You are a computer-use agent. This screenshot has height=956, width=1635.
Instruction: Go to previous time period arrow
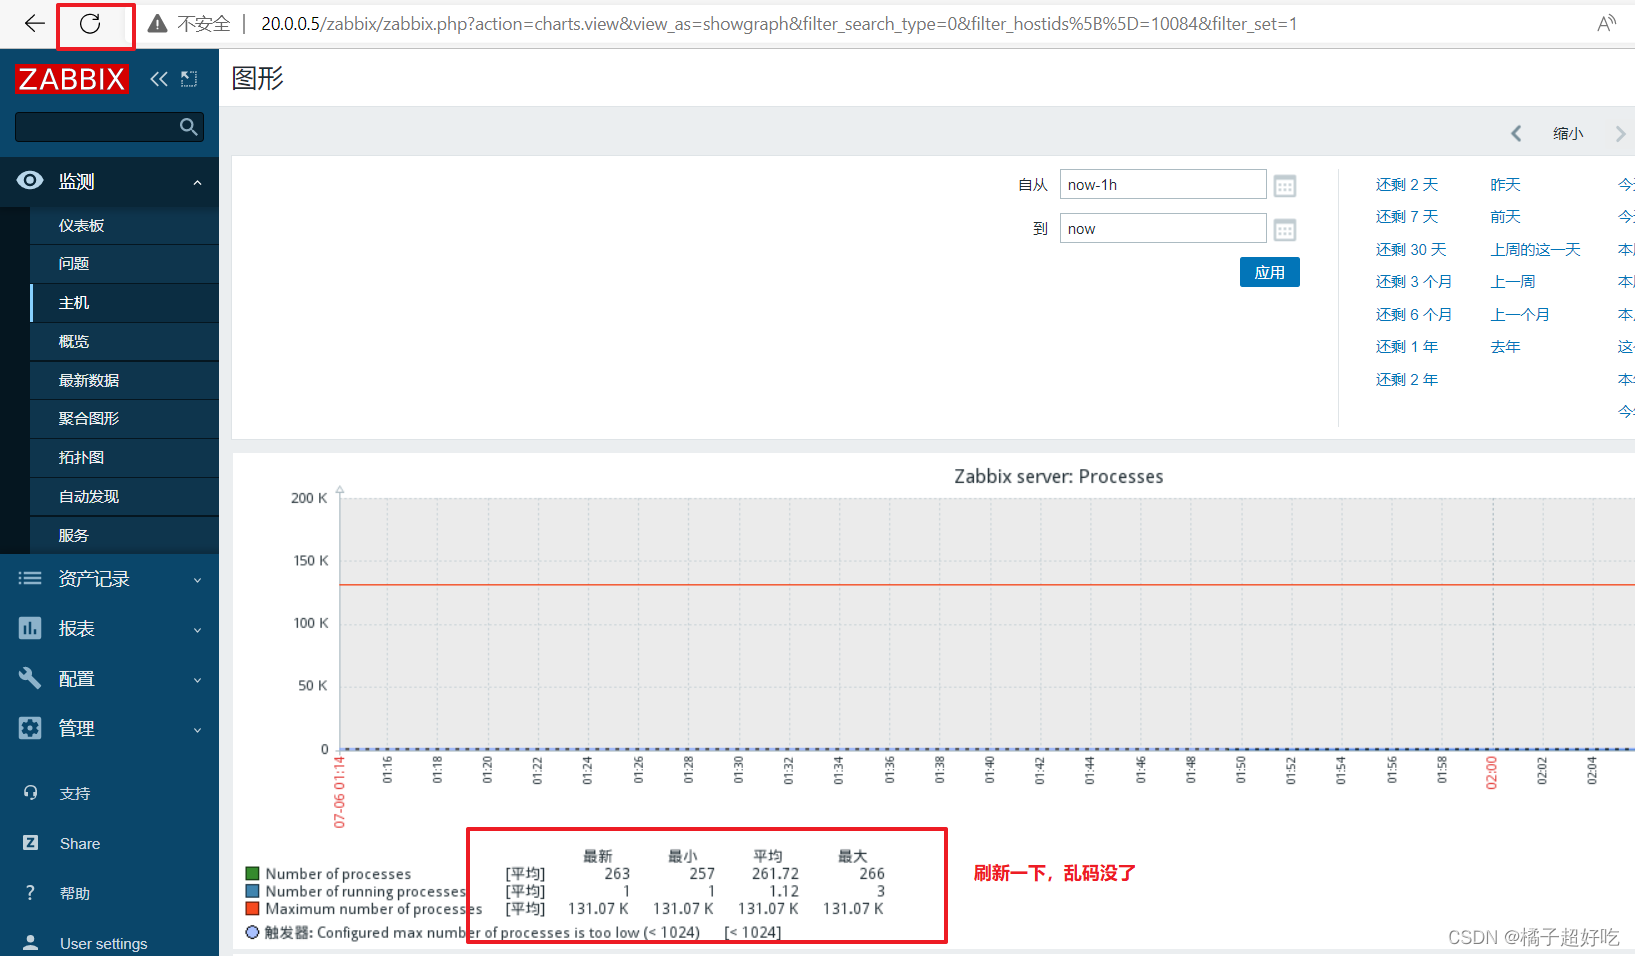tap(1516, 133)
